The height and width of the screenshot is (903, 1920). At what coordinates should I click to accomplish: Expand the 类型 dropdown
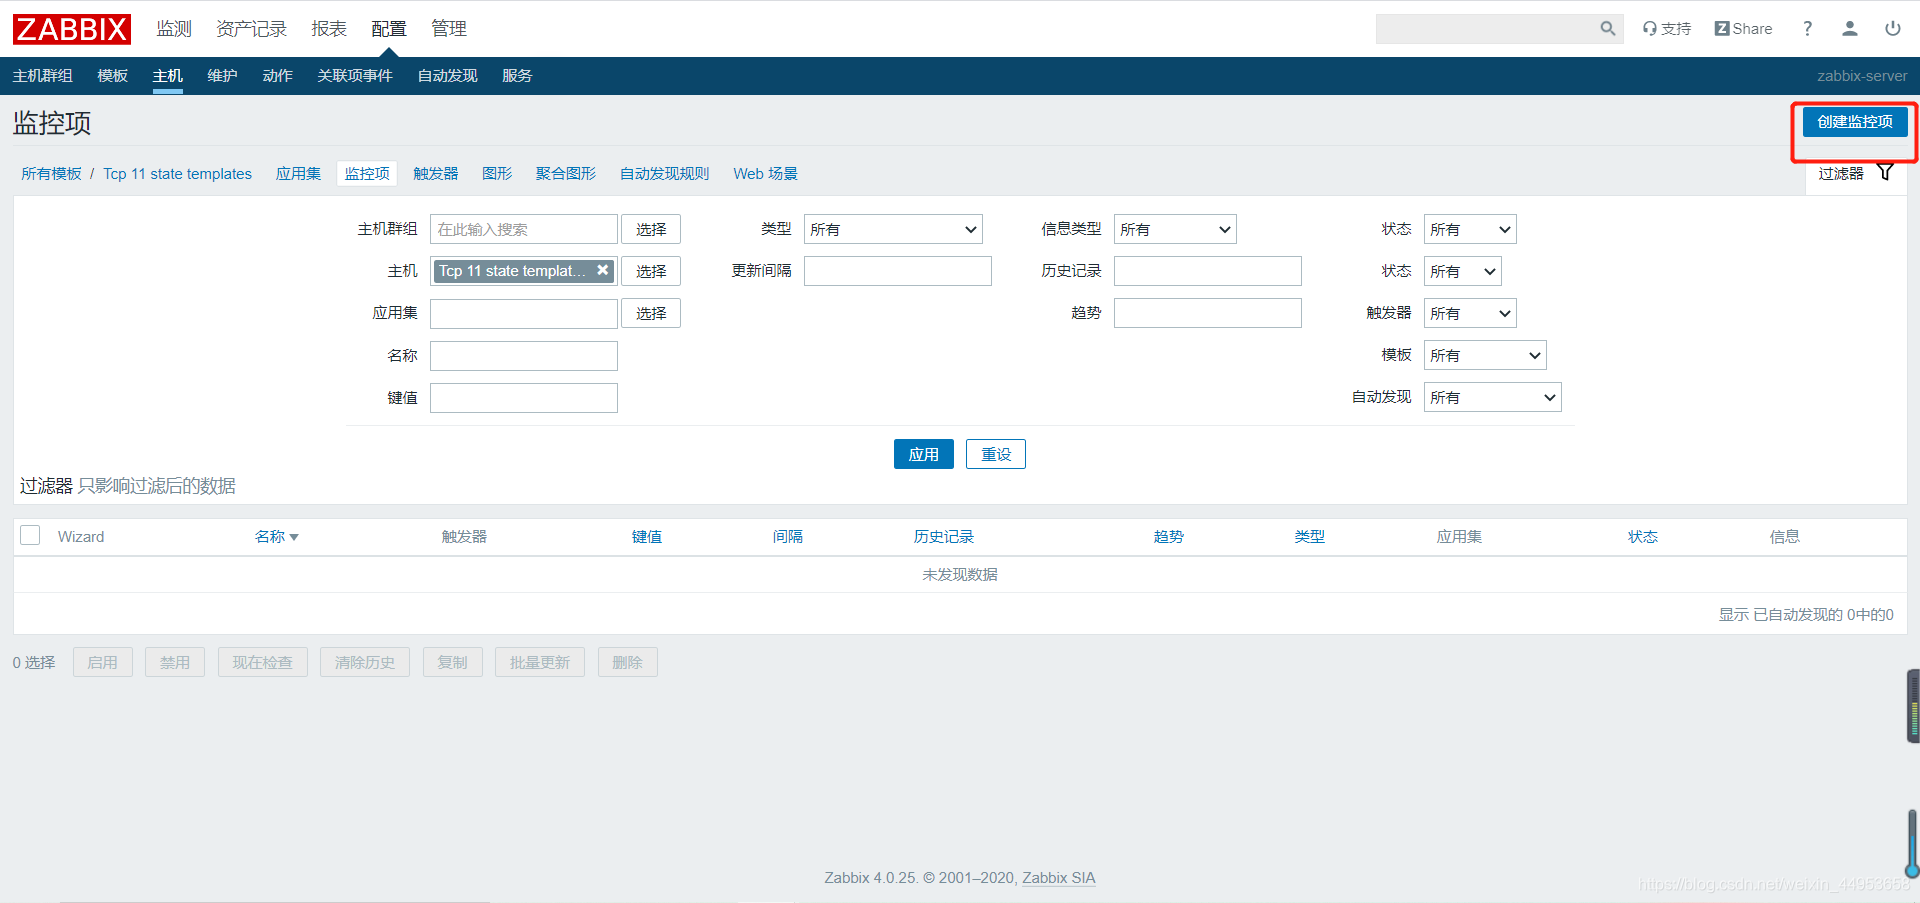(893, 229)
